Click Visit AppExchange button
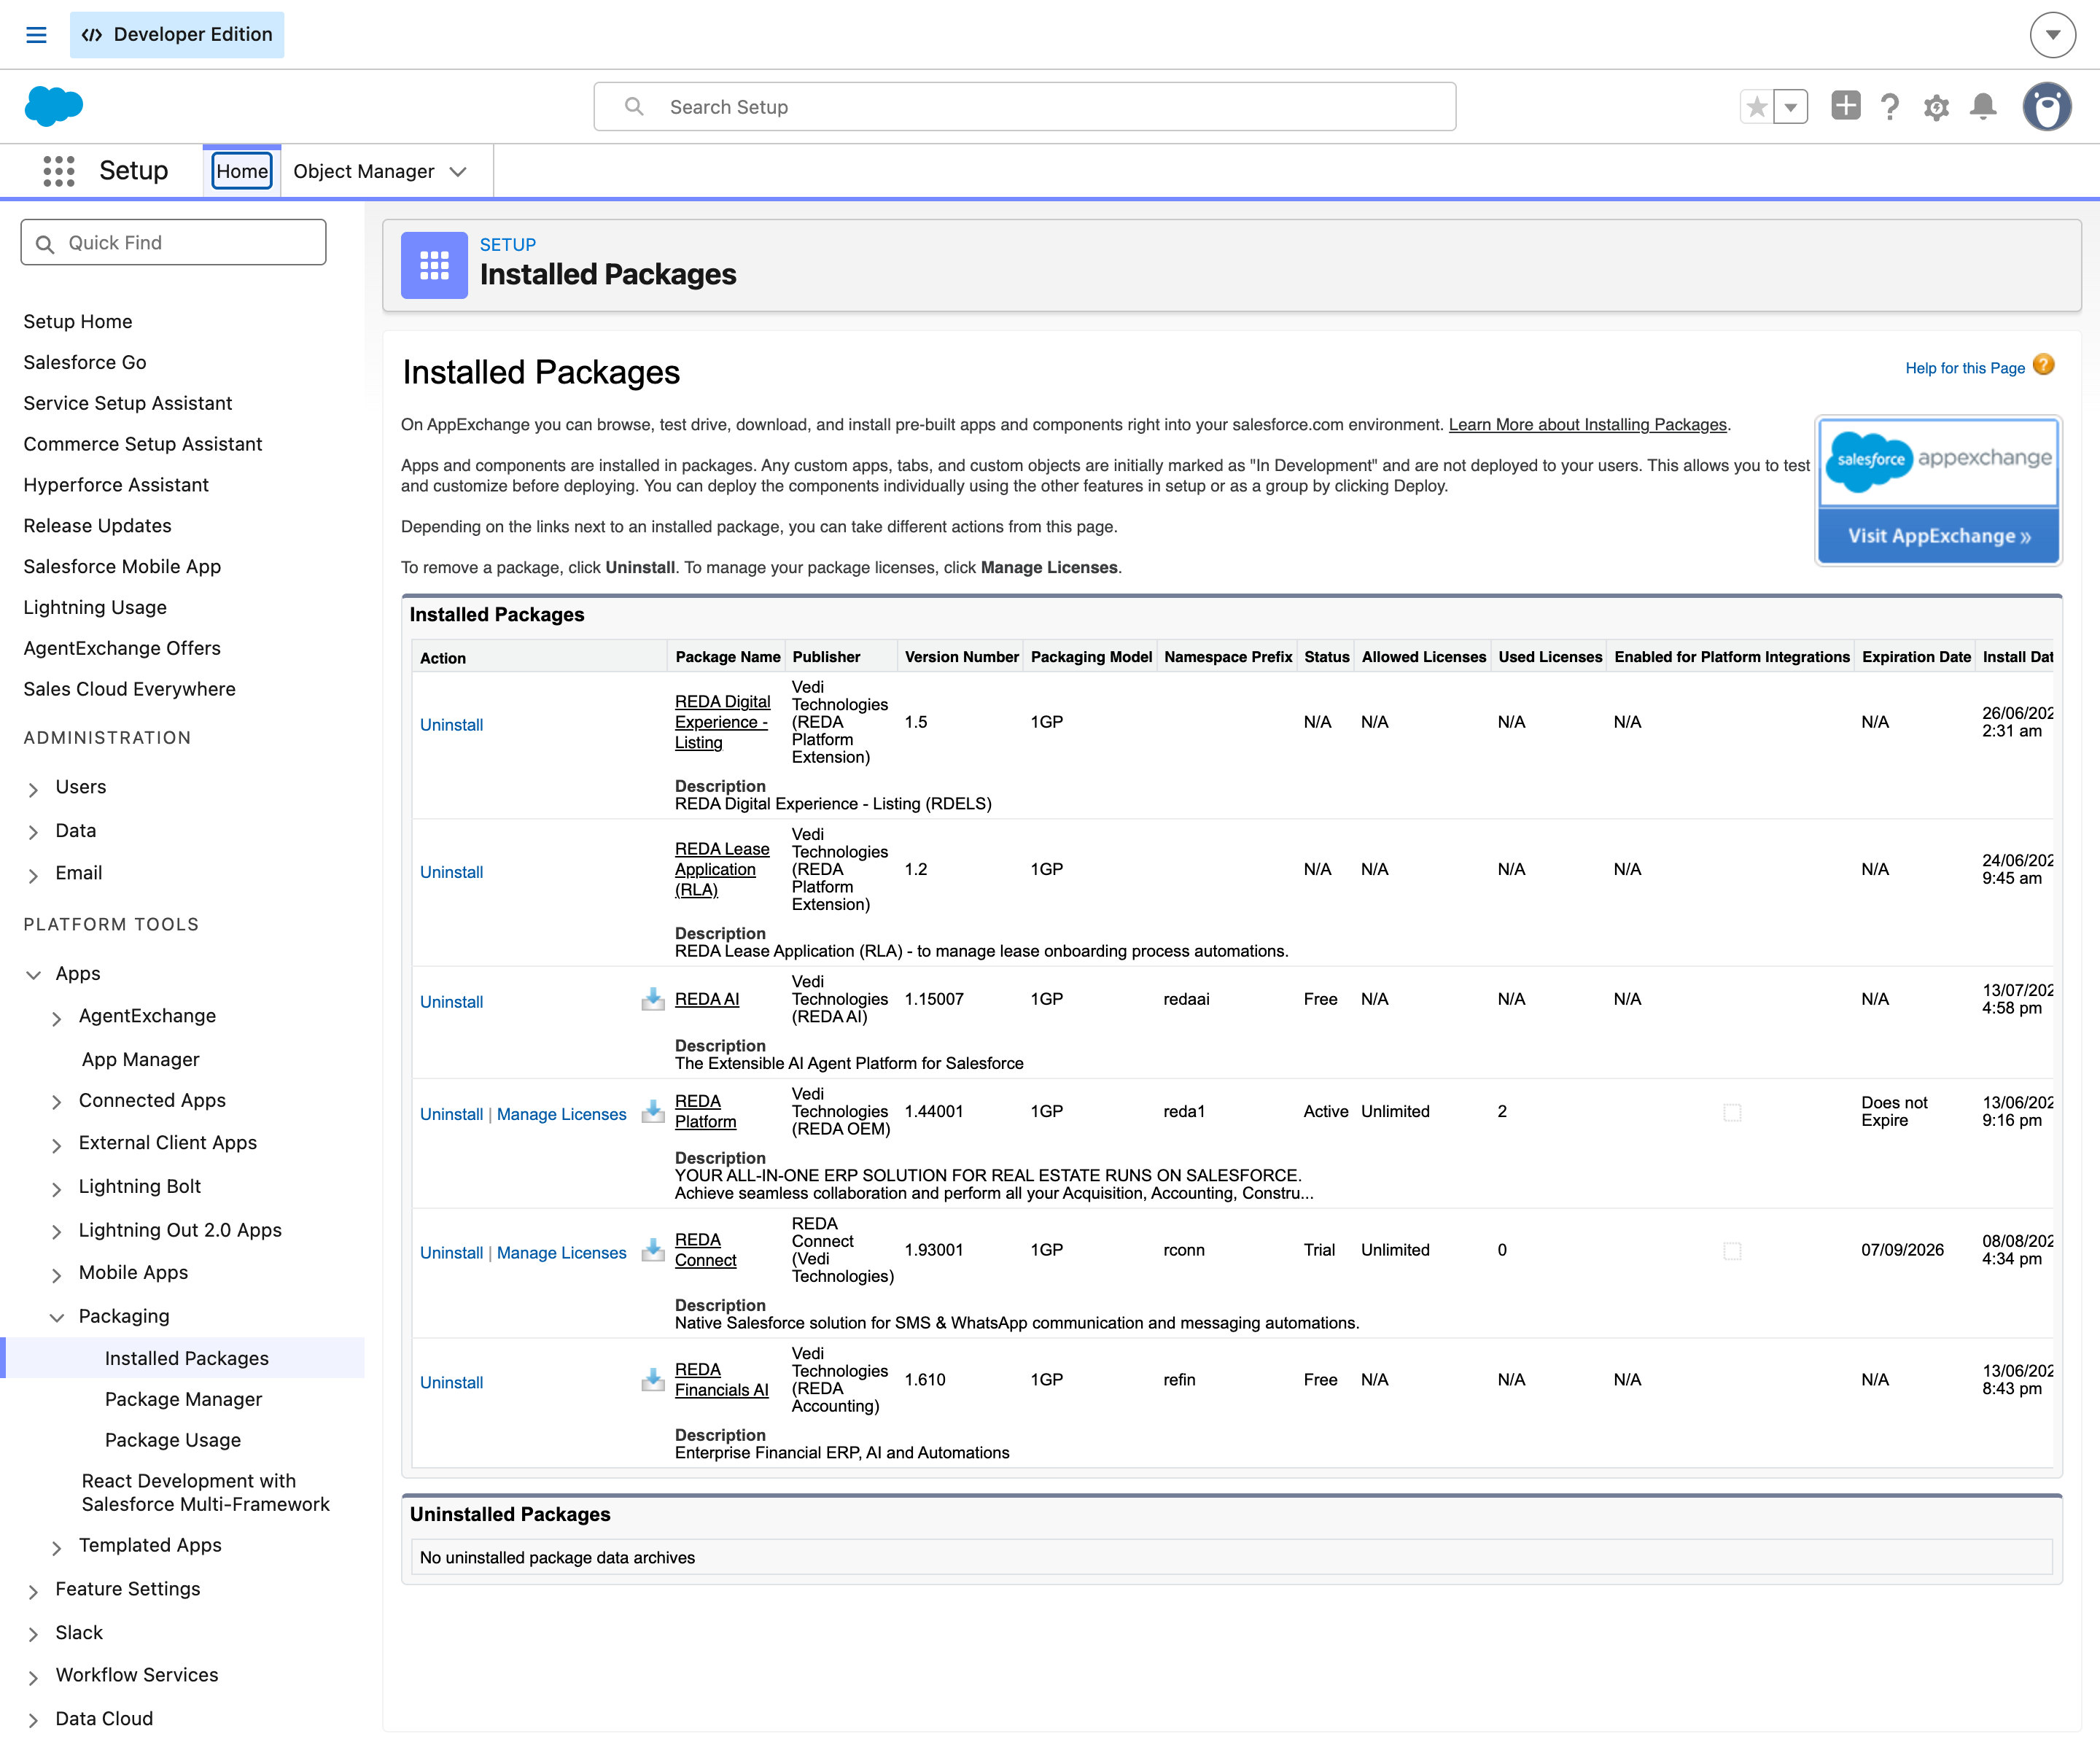 coord(1938,536)
